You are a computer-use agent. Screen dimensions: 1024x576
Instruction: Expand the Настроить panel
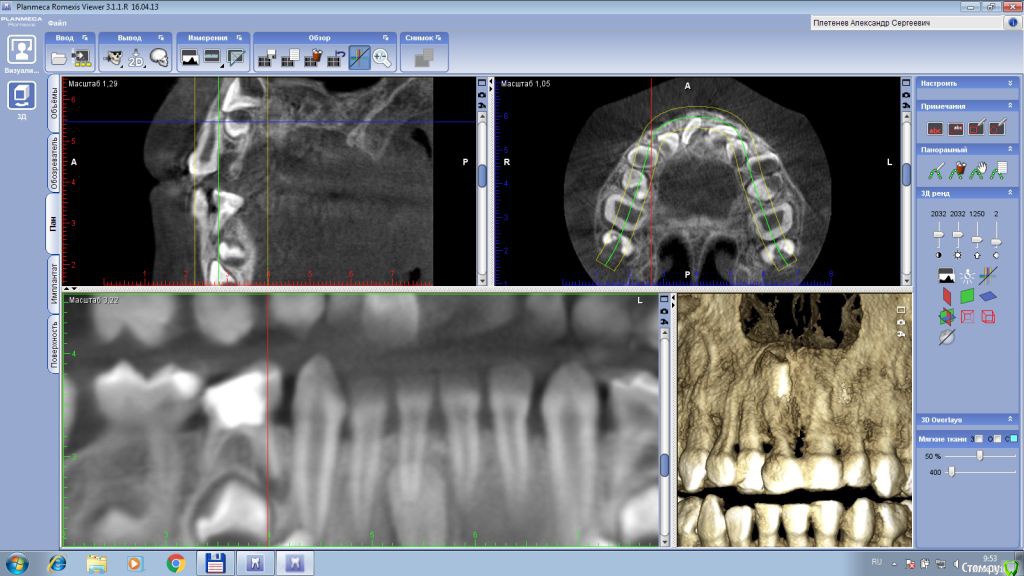pyautogui.click(x=1012, y=83)
